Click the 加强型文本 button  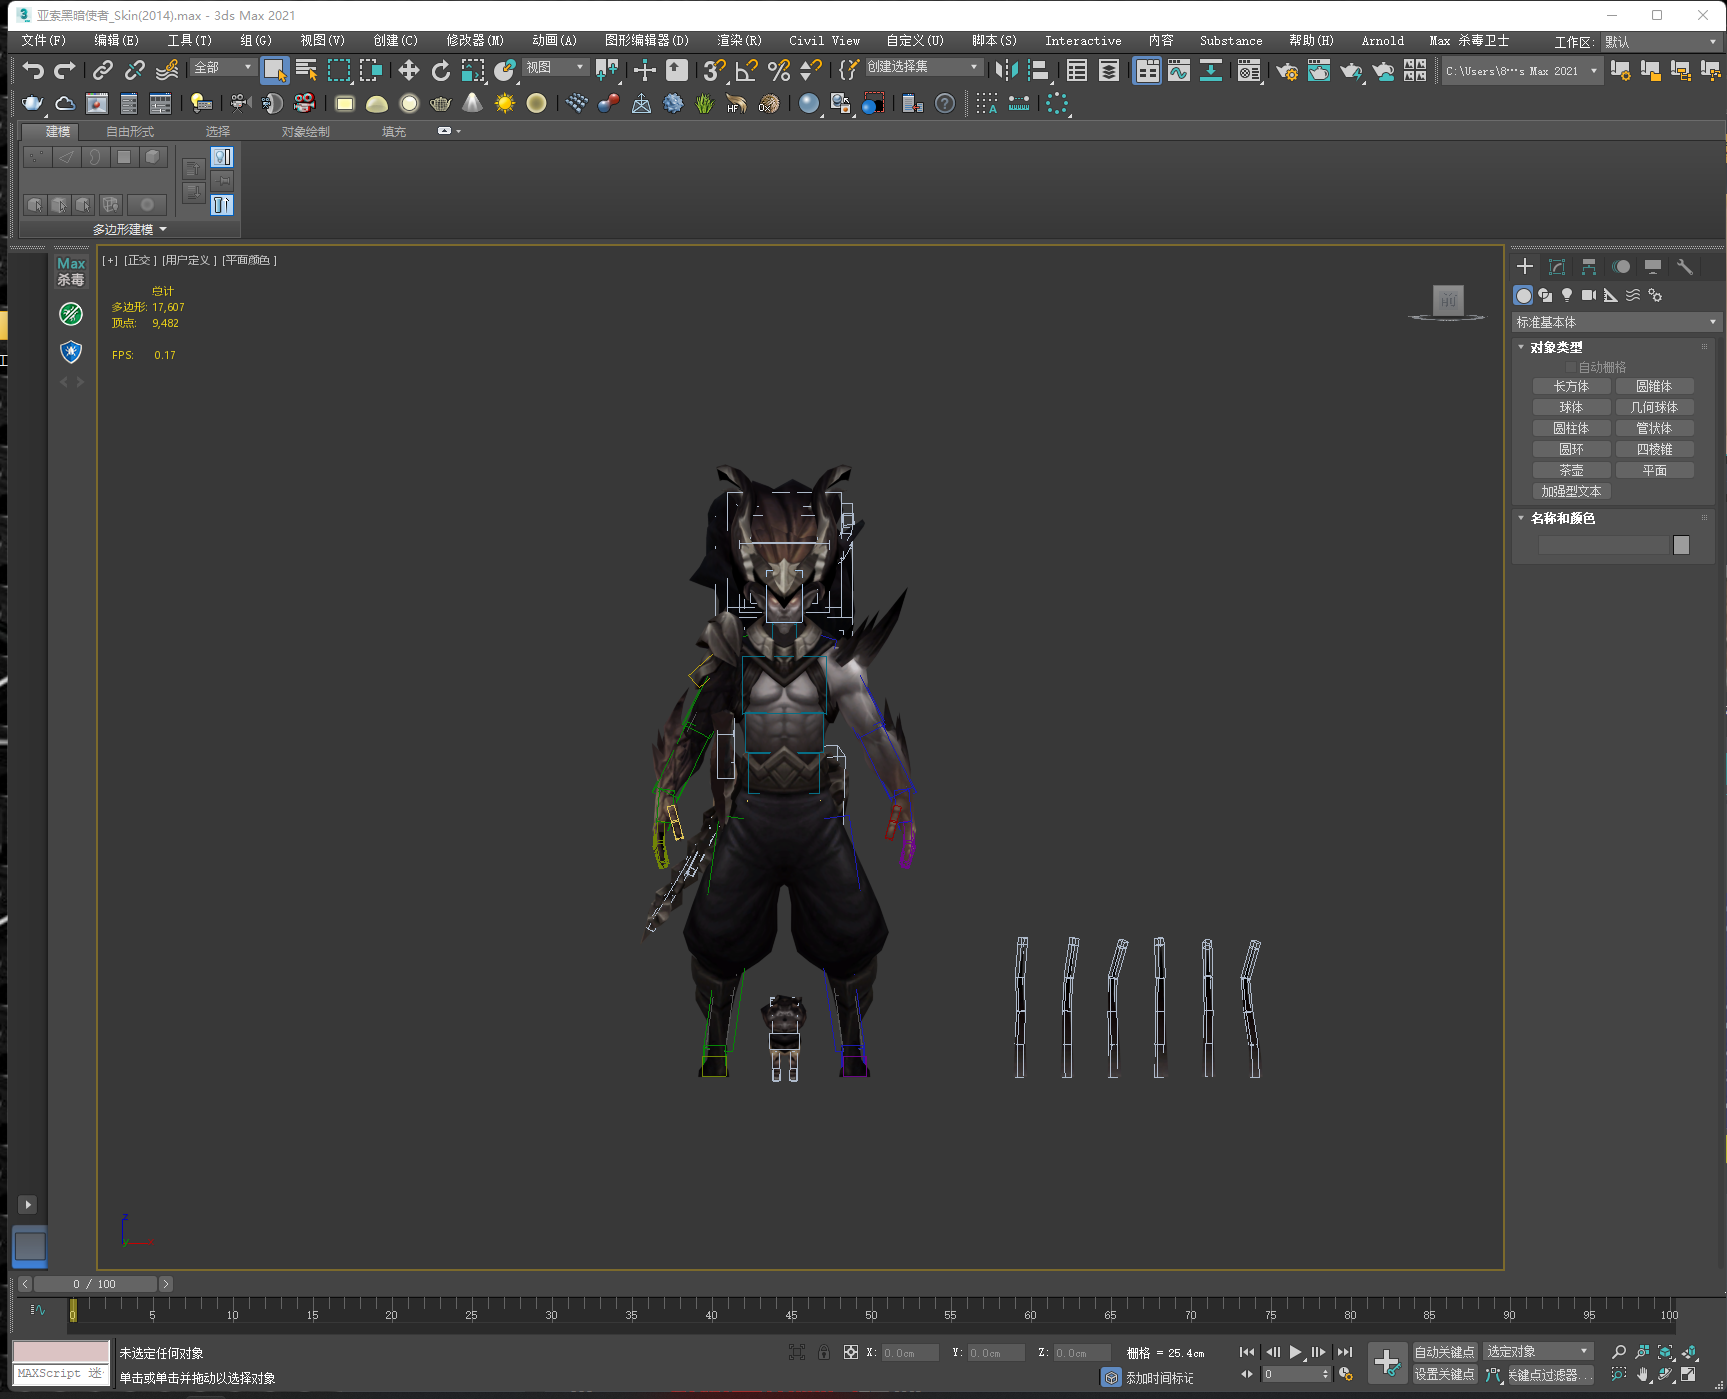click(x=1571, y=491)
